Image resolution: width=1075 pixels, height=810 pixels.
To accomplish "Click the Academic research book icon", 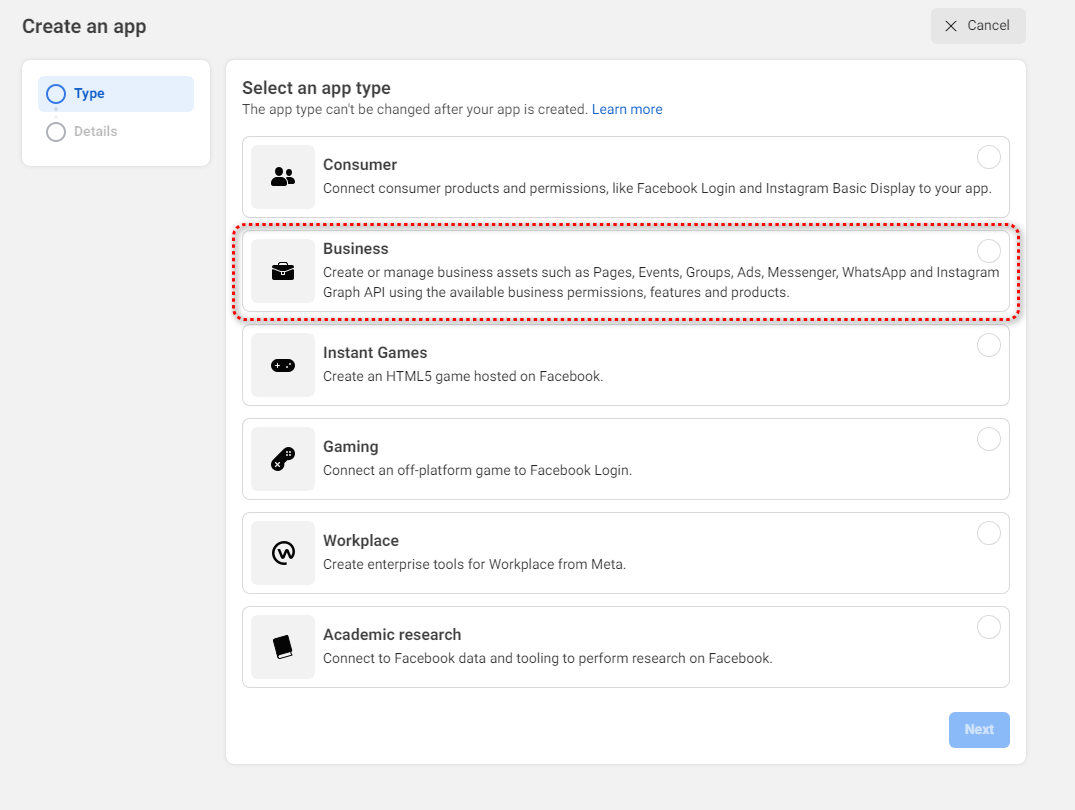I will (x=283, y=647).
